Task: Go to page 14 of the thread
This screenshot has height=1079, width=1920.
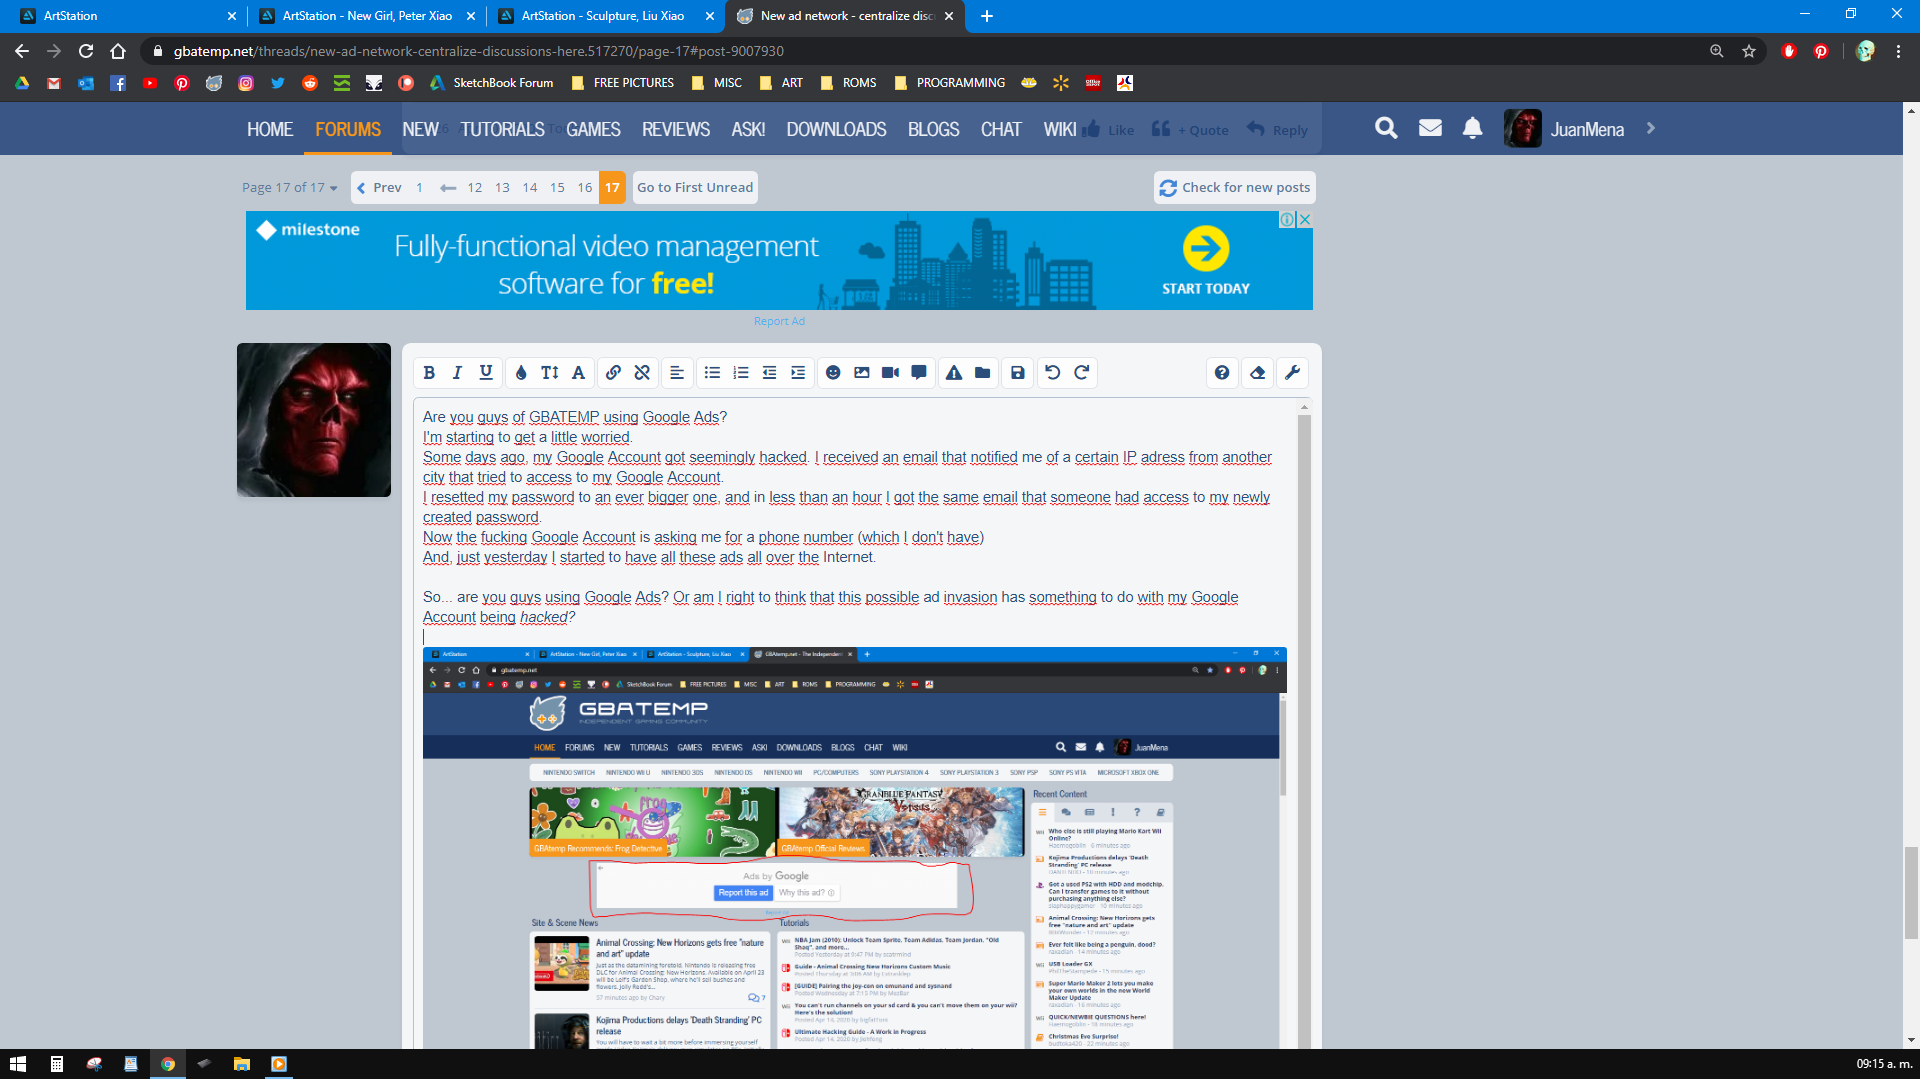Action: (x=530, y=187)
